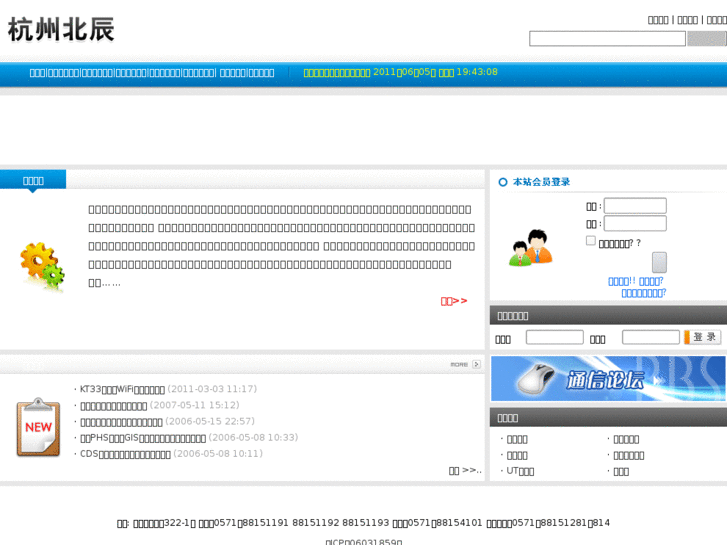
Task: Click the orange and green gears icon
Action: click(x=42, y=267)
